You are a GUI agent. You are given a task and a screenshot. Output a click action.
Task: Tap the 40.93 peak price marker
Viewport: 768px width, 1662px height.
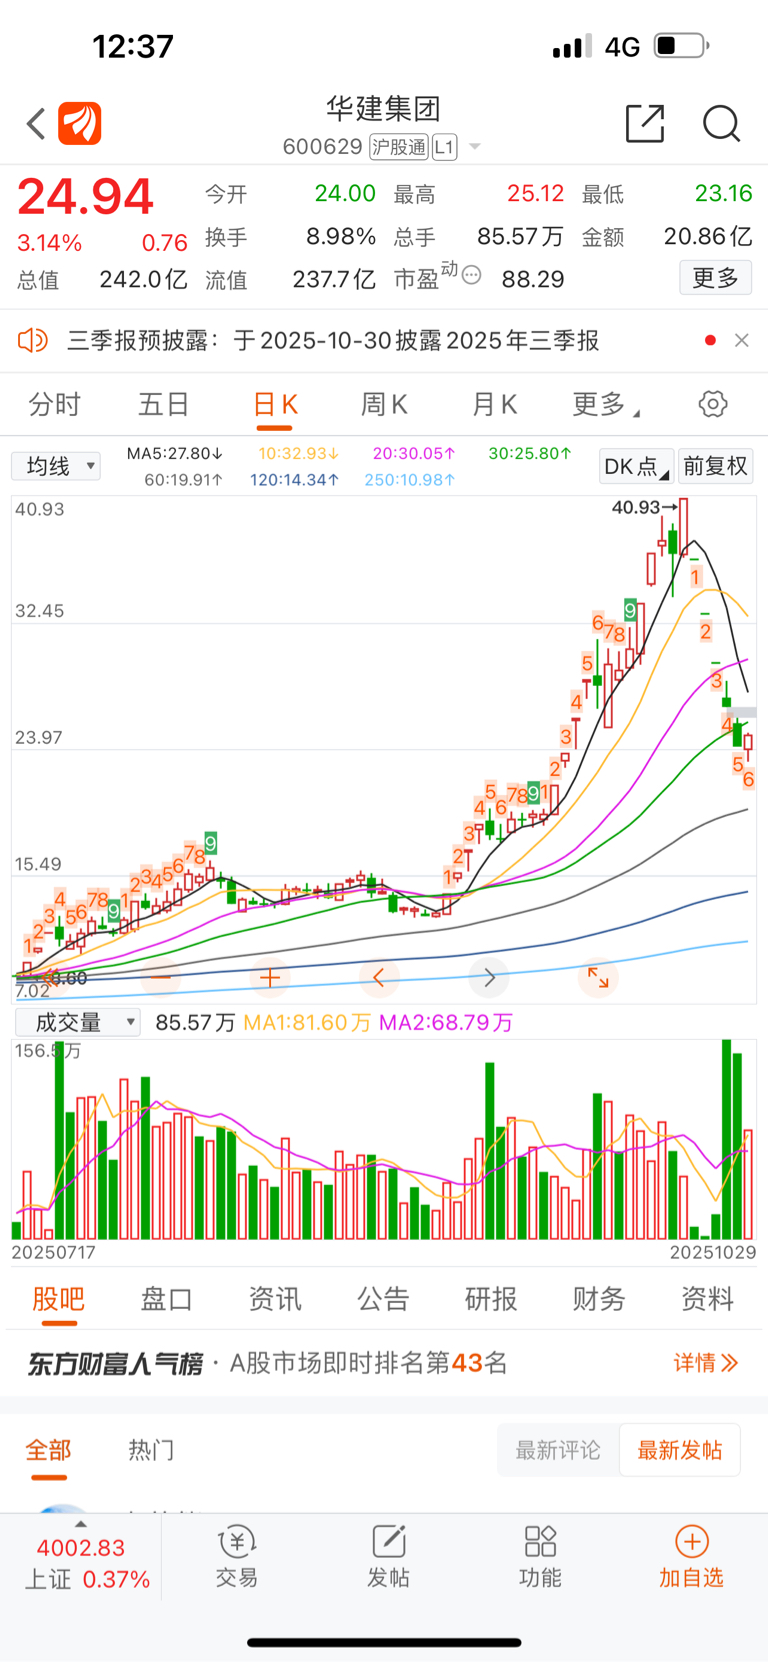(x=645, y=507)
